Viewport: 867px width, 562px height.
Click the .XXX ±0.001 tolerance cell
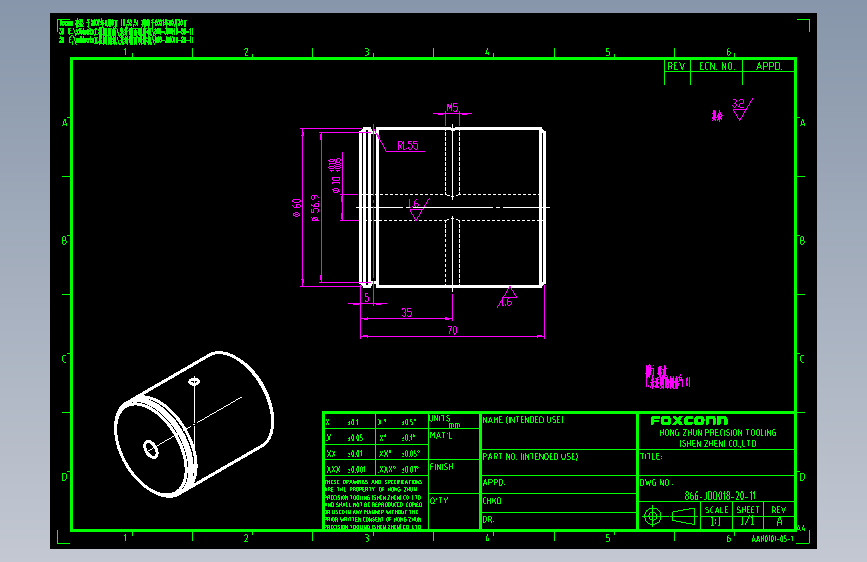point(349,469)
